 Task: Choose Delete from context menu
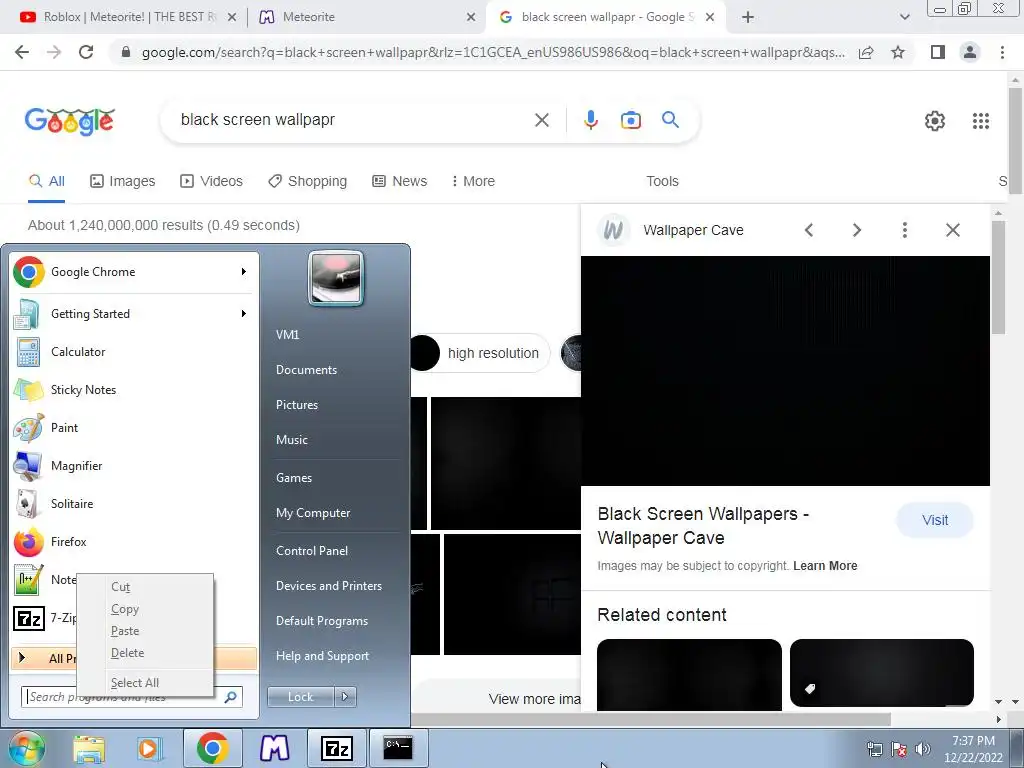point(145,653)
